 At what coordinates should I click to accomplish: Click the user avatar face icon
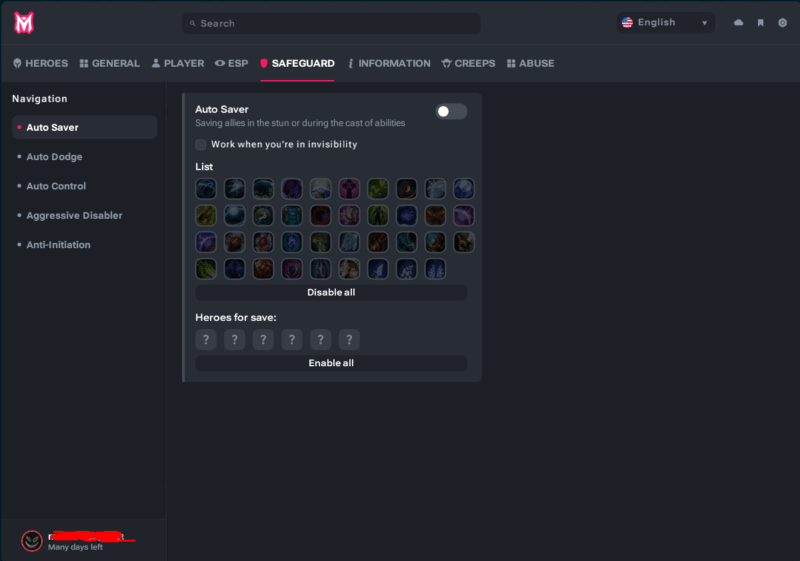click(32, 541)
